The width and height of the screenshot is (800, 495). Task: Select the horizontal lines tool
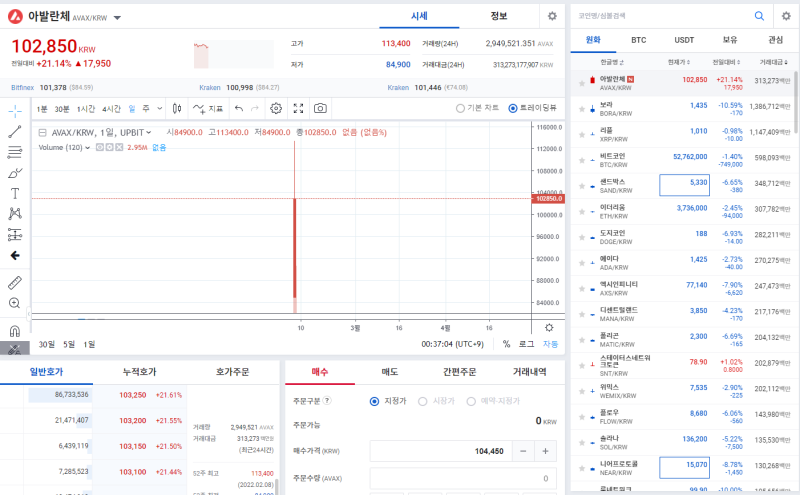(x=15, y=152)
